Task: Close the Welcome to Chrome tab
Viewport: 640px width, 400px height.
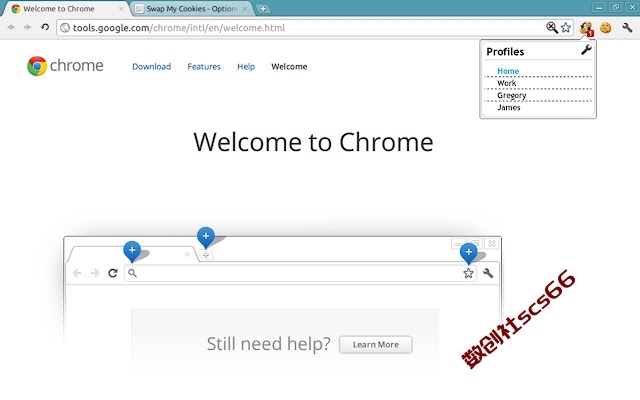Action: tap(121, 9)
